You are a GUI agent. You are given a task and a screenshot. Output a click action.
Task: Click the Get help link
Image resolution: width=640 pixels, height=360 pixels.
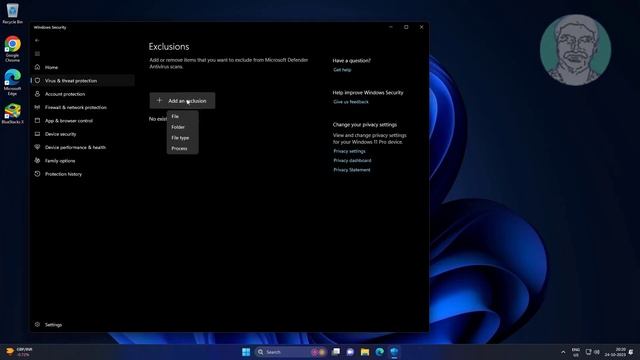(342, 70)
